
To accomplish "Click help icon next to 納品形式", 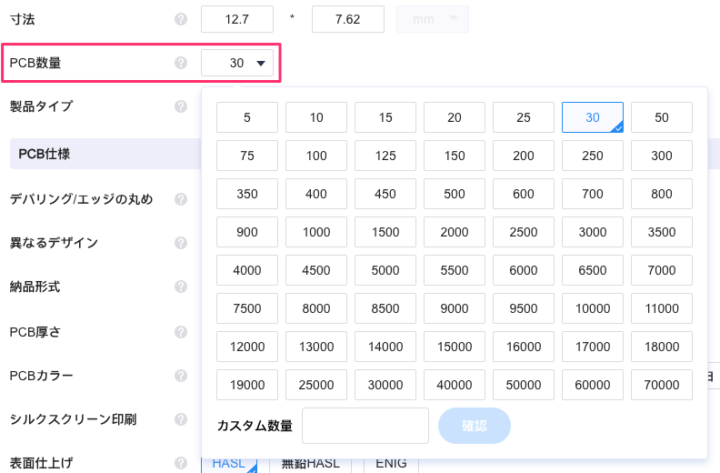I will 181,287.
